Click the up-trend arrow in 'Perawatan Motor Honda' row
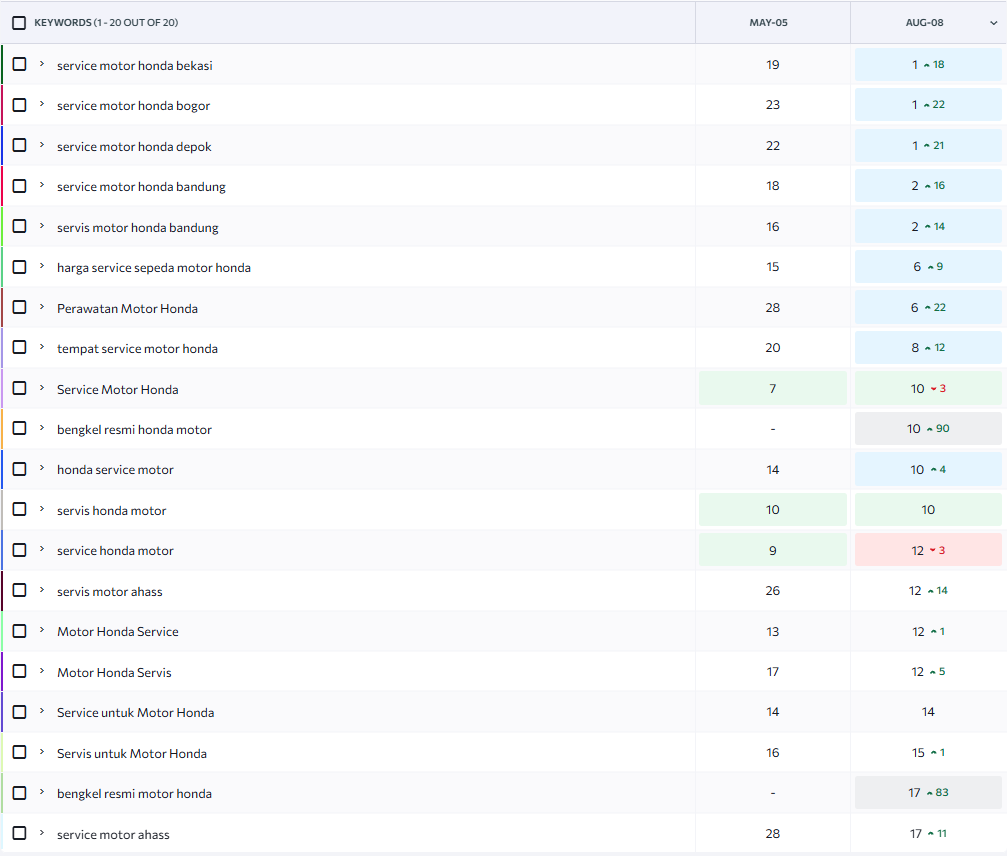 point(927,308)
